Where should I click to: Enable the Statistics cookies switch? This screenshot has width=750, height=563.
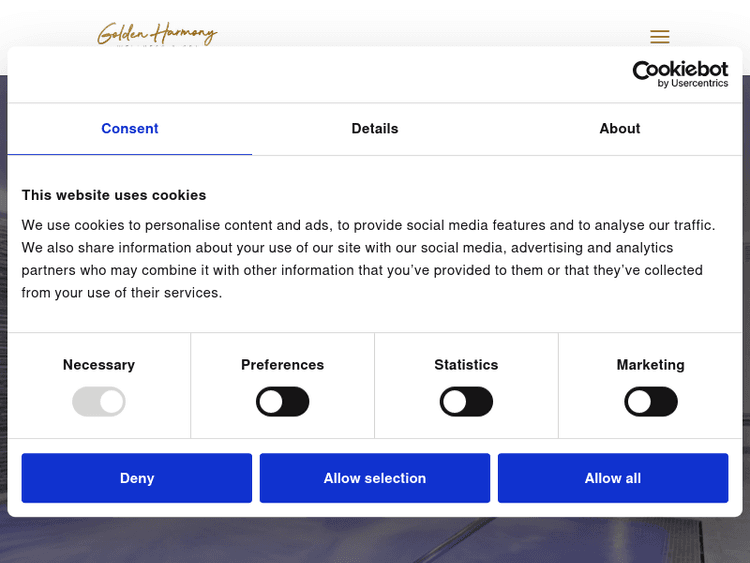click(x=466, y=401)
